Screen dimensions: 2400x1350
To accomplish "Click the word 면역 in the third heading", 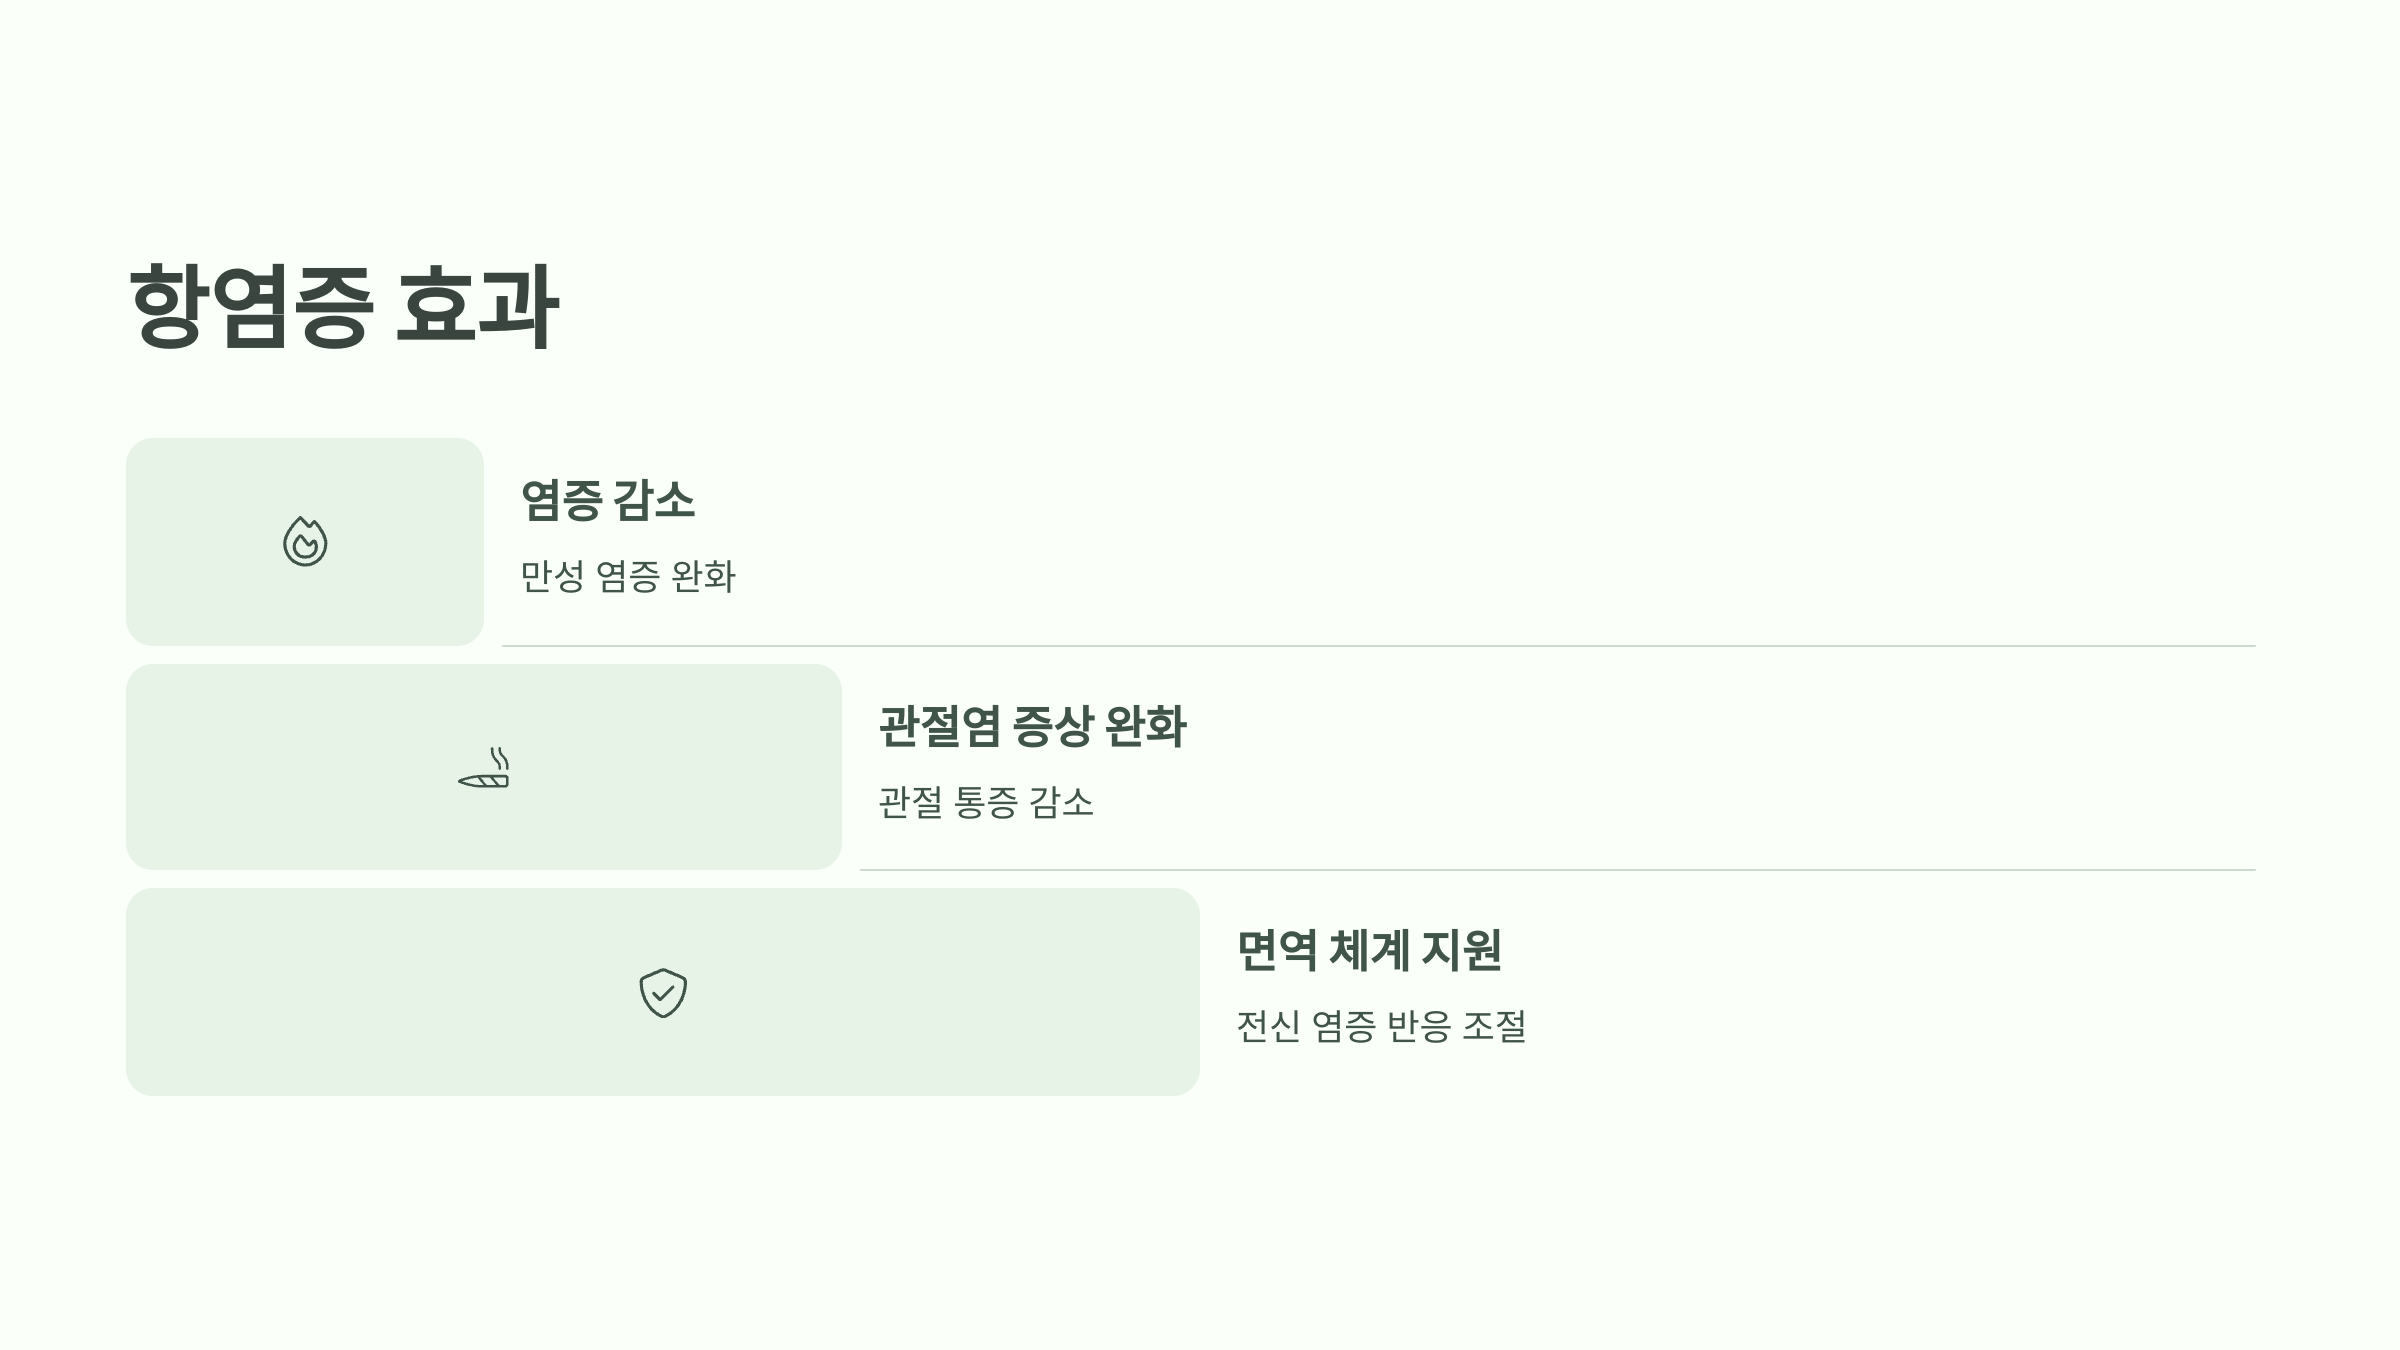I will (x=1277, y=950).
